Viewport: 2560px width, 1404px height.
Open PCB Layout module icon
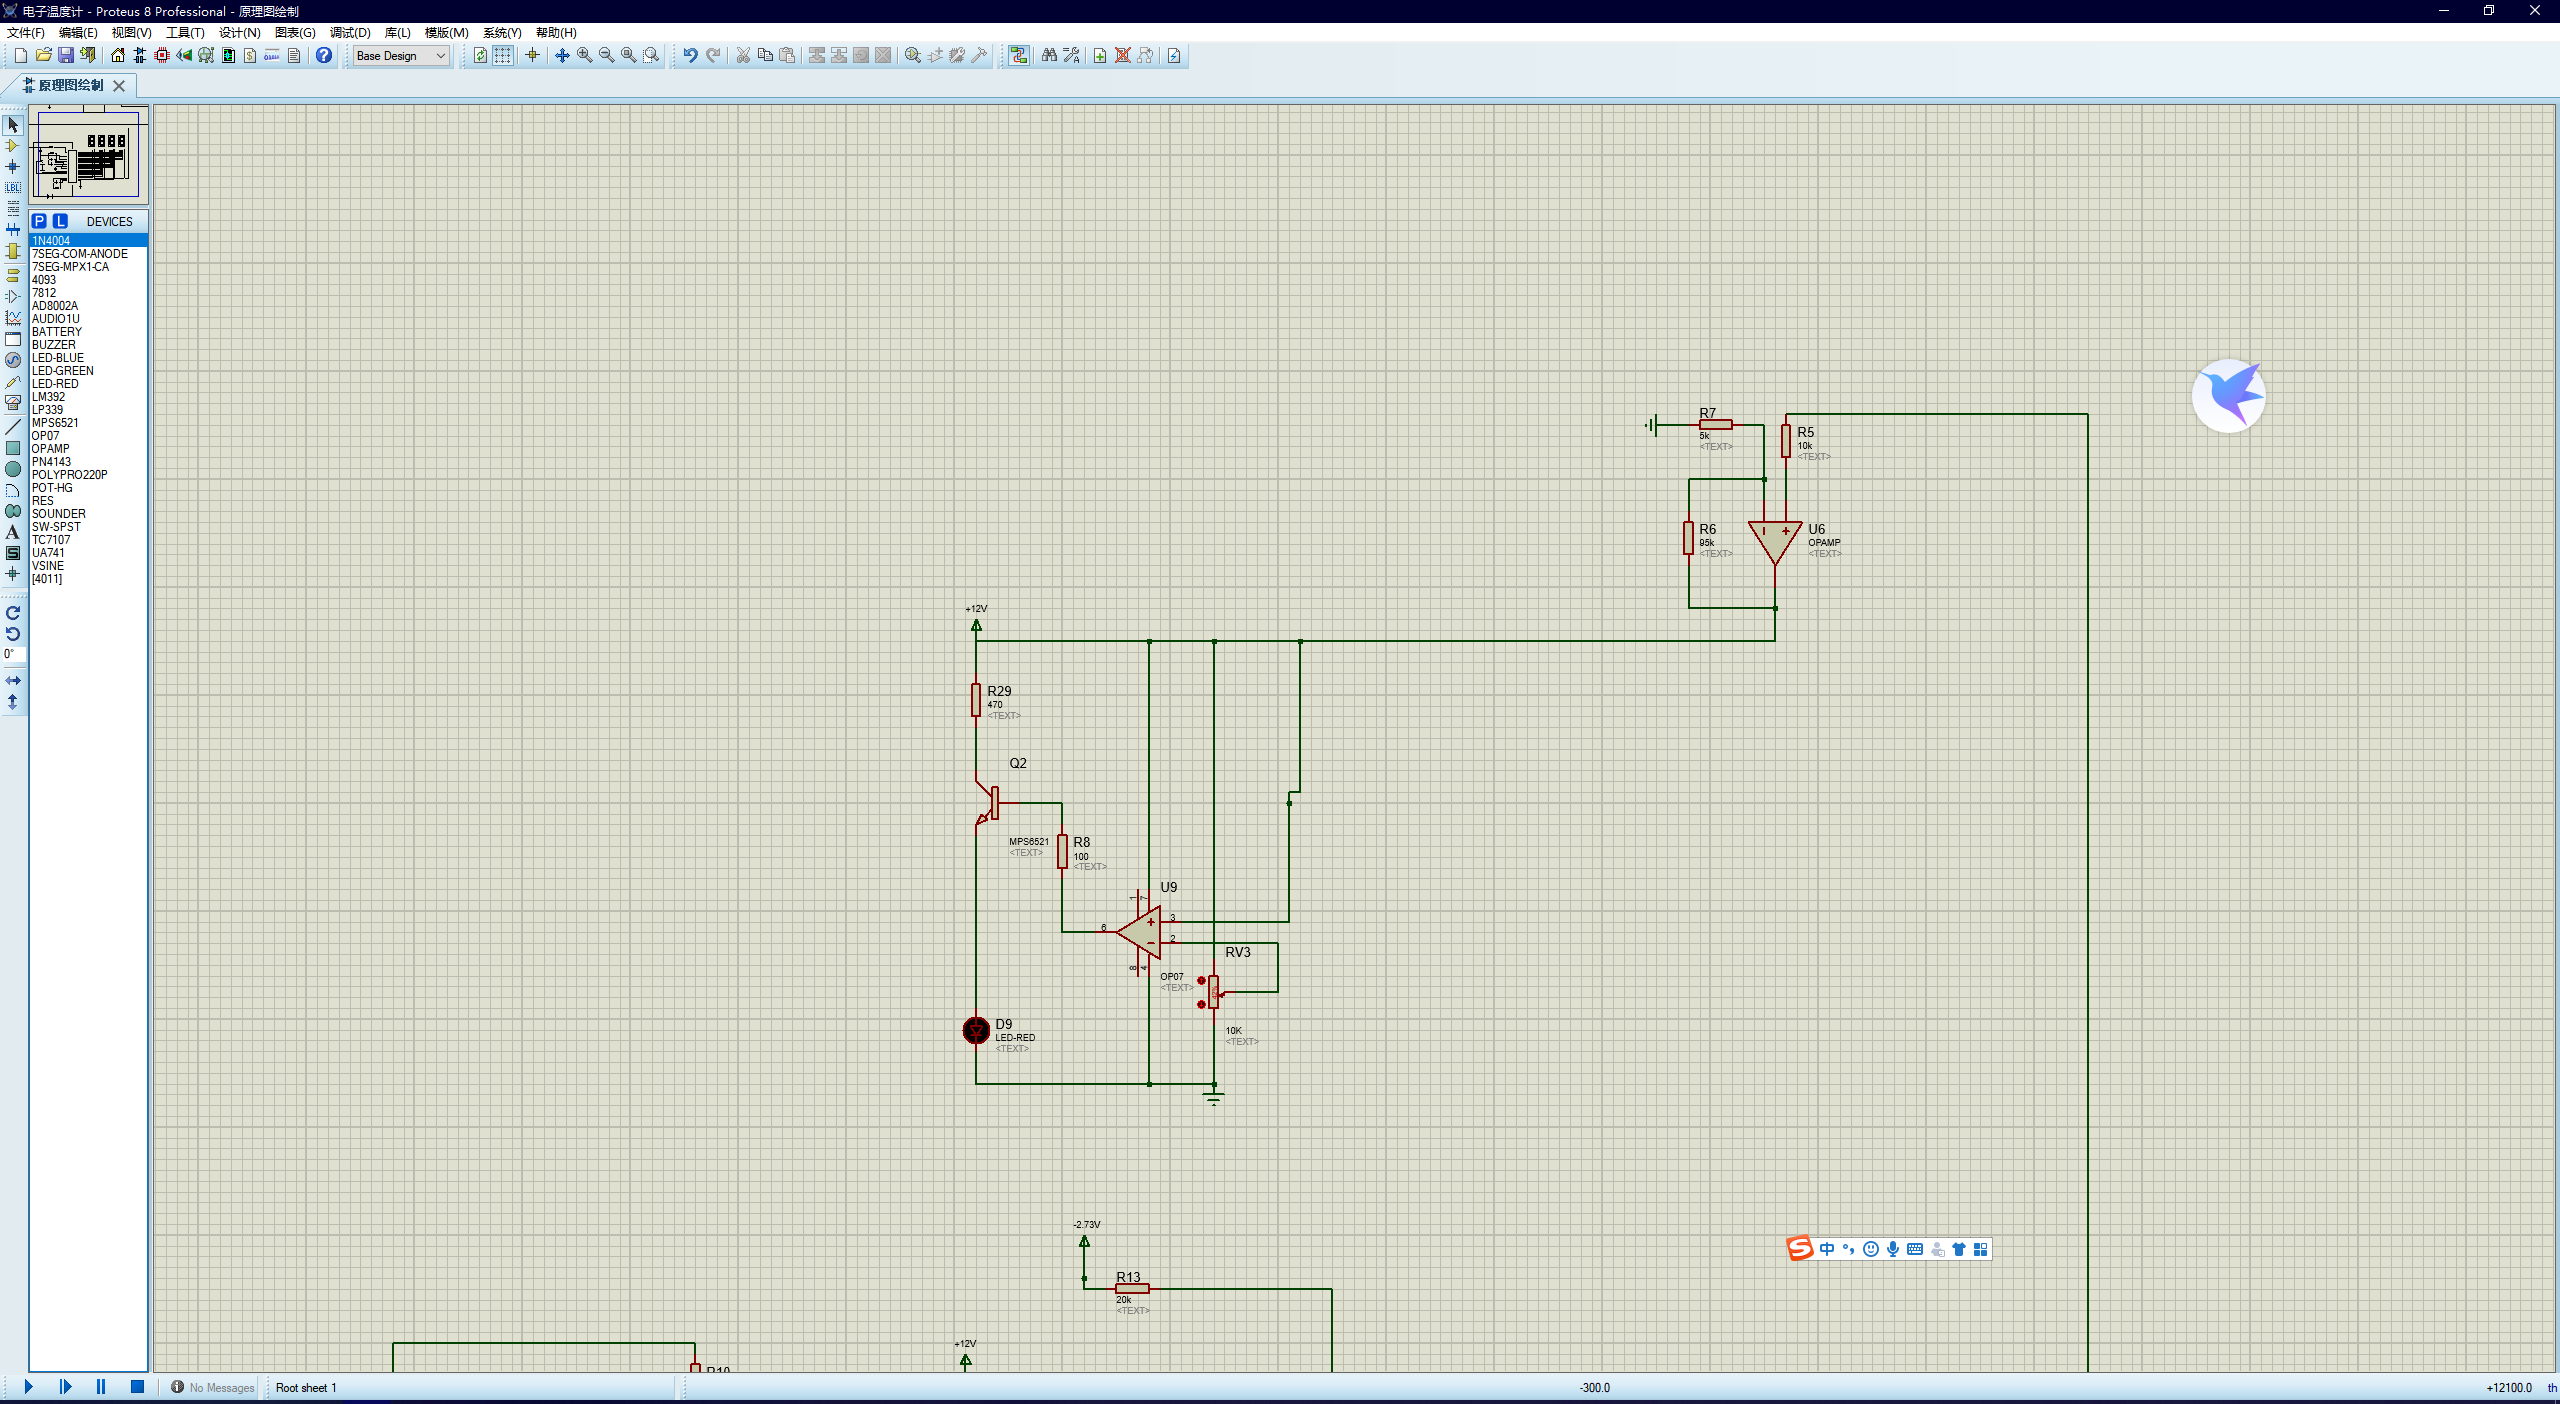tap(161, 55)
